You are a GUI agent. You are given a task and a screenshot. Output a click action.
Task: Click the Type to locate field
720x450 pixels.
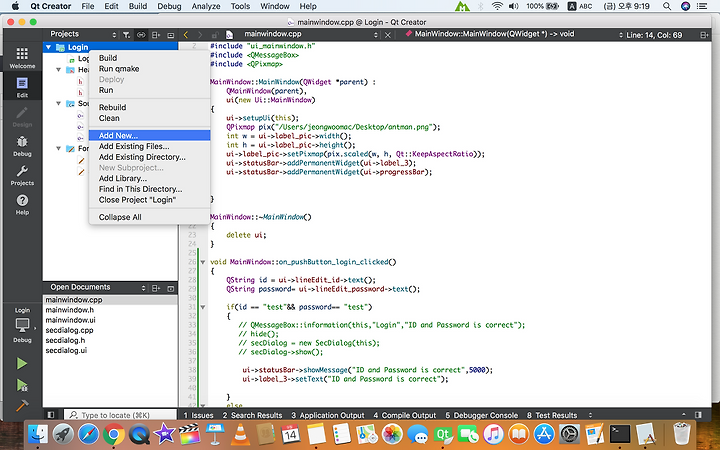120,415
